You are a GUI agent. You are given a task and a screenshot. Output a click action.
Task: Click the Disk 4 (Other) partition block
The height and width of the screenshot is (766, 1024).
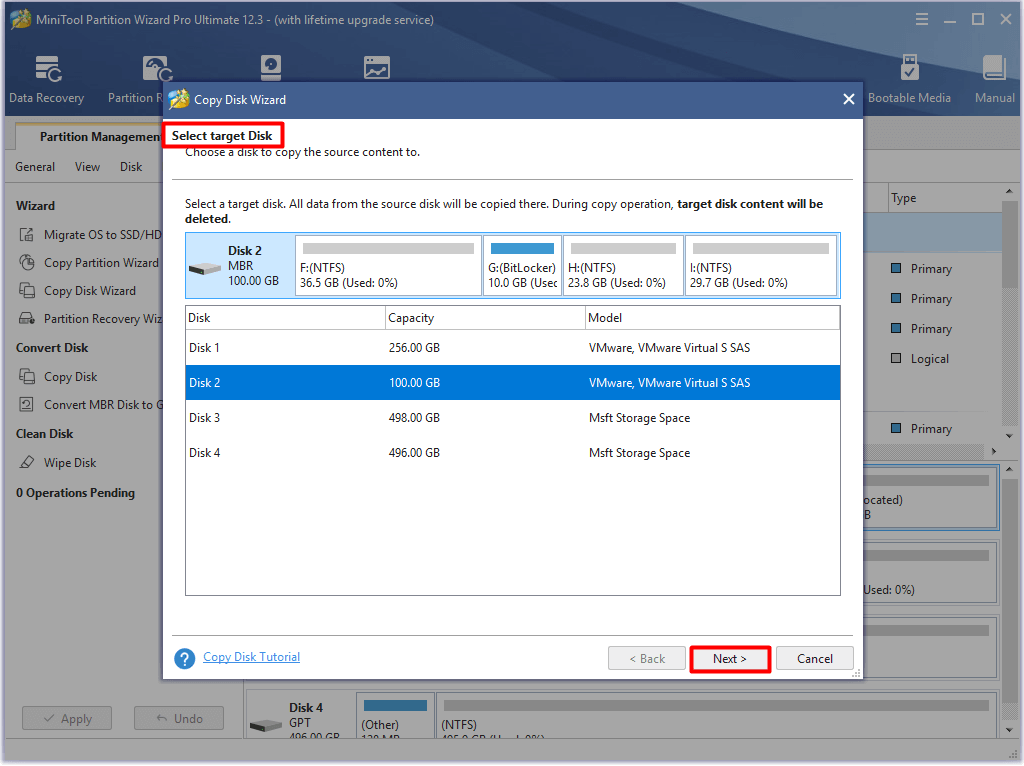[395, 716]
